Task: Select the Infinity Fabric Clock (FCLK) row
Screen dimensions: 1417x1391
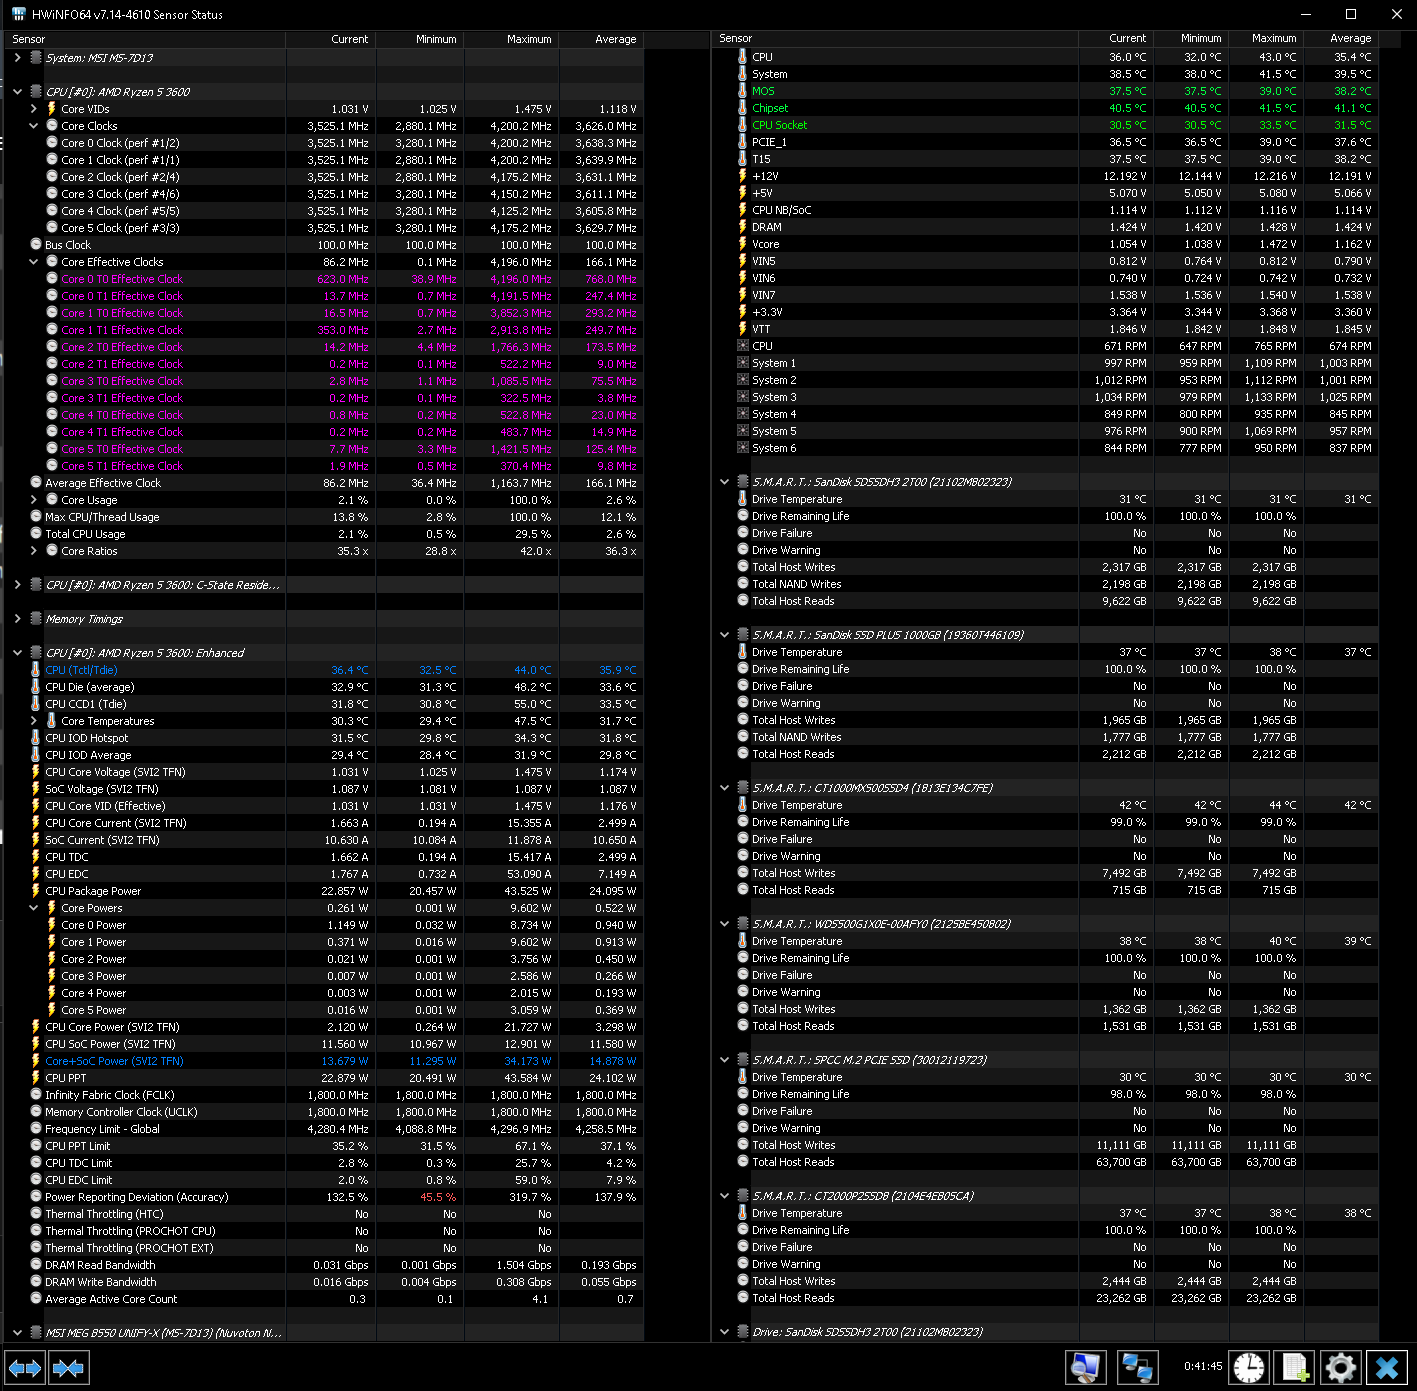Action: pyautogui.click(x=324, y=1095)
